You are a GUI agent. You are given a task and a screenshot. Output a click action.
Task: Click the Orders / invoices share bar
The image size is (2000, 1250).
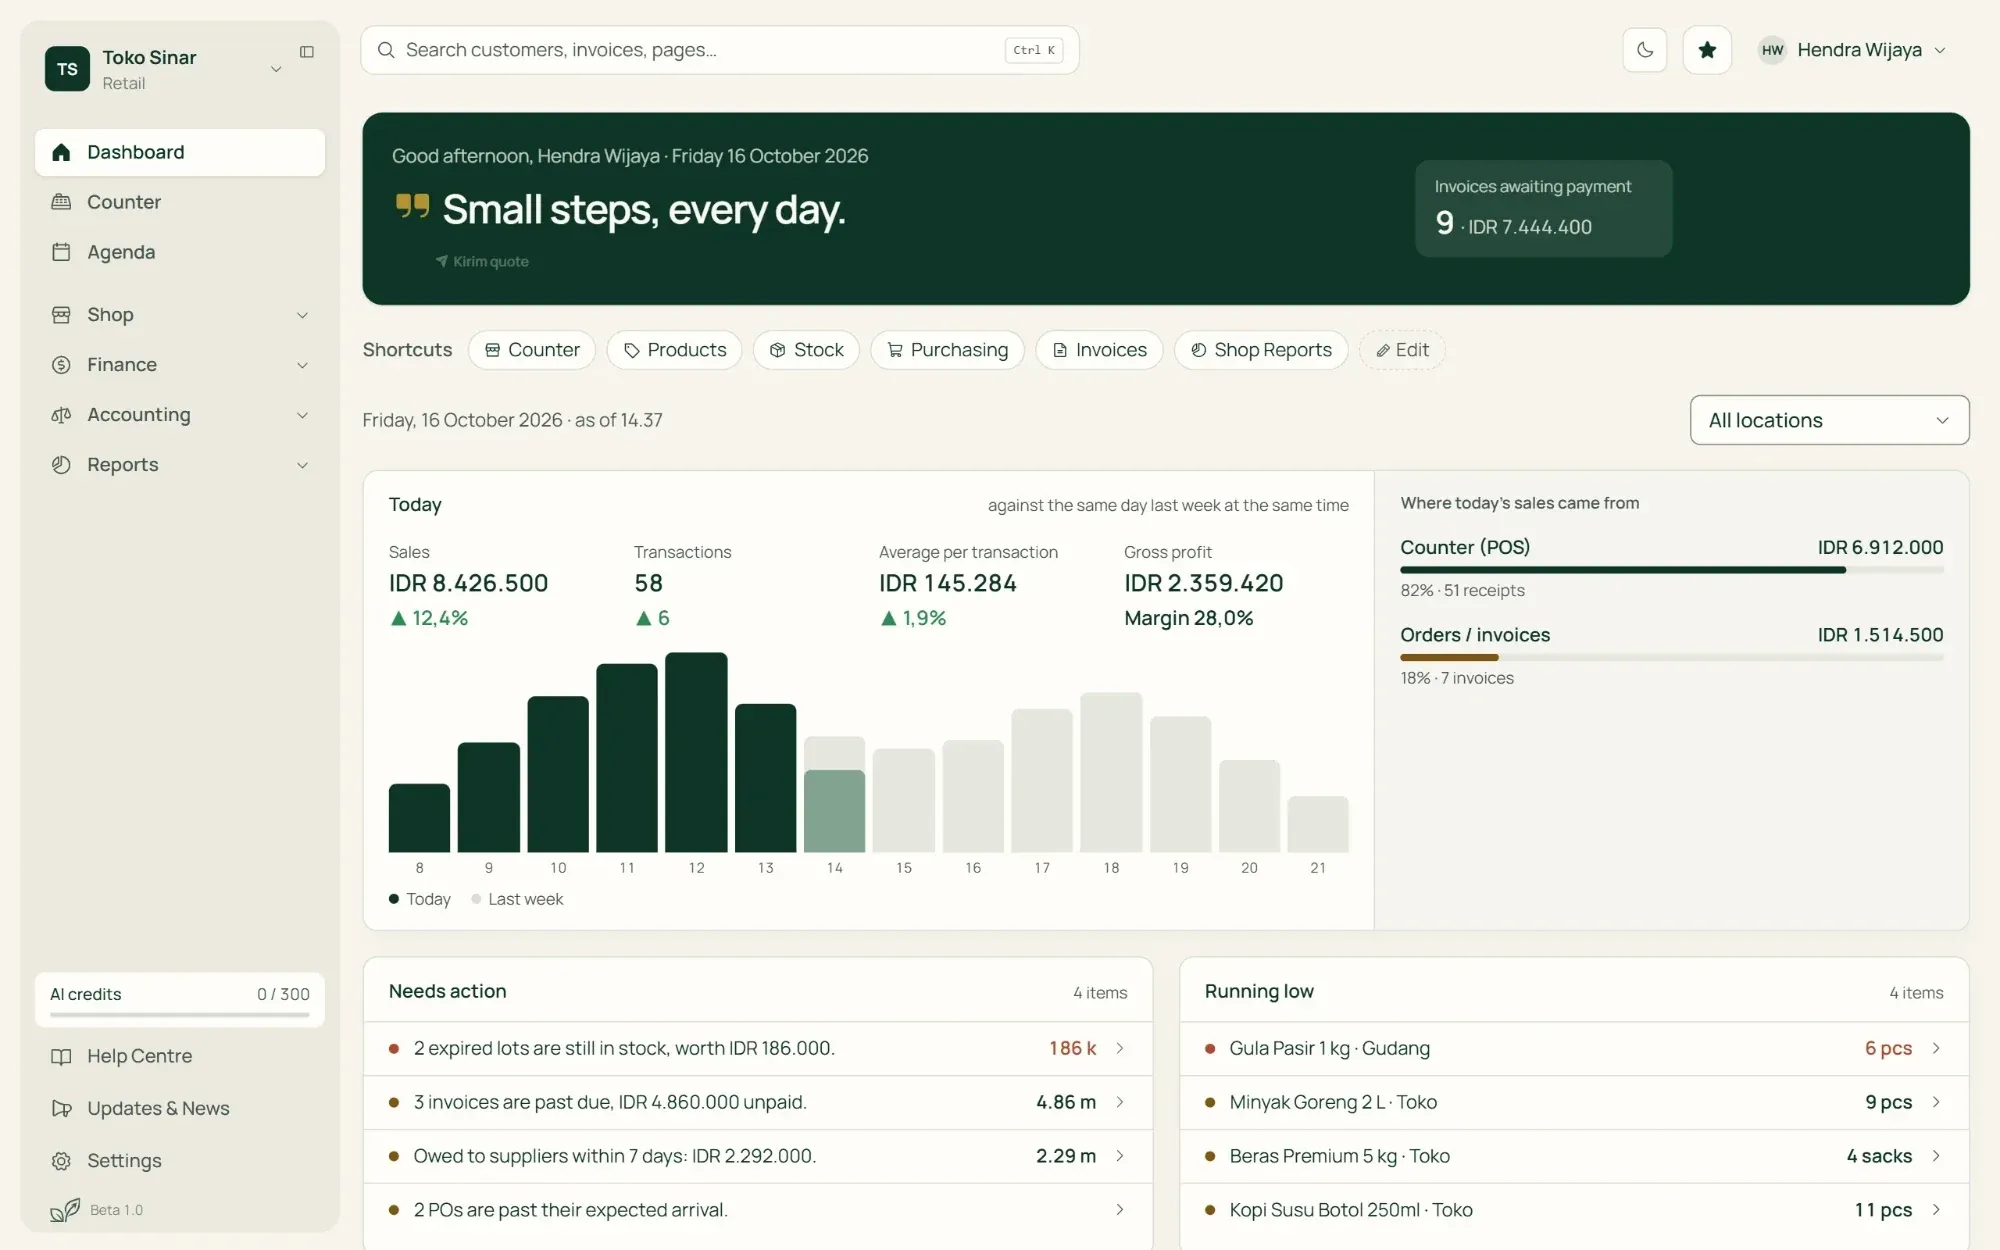click(x=1671, y=657)
